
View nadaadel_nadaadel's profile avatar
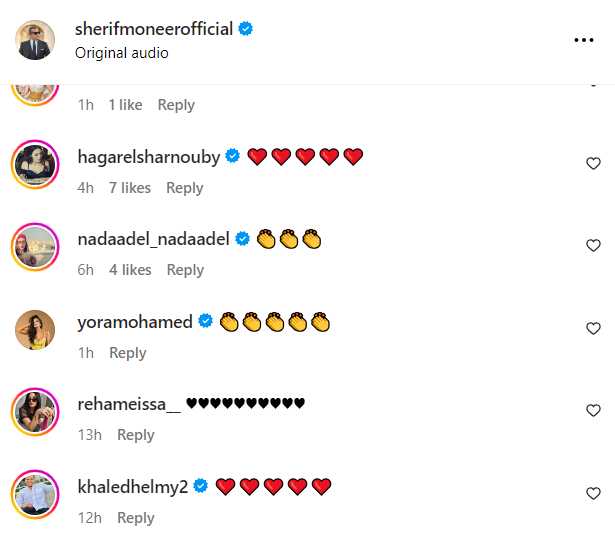(35, 247)
